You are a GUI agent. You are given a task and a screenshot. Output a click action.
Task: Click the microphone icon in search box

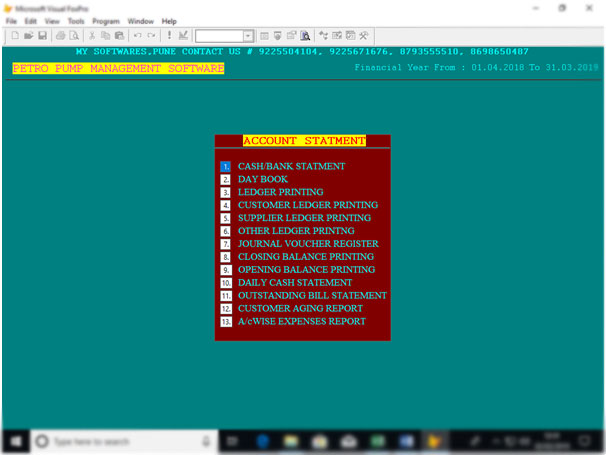206,441
